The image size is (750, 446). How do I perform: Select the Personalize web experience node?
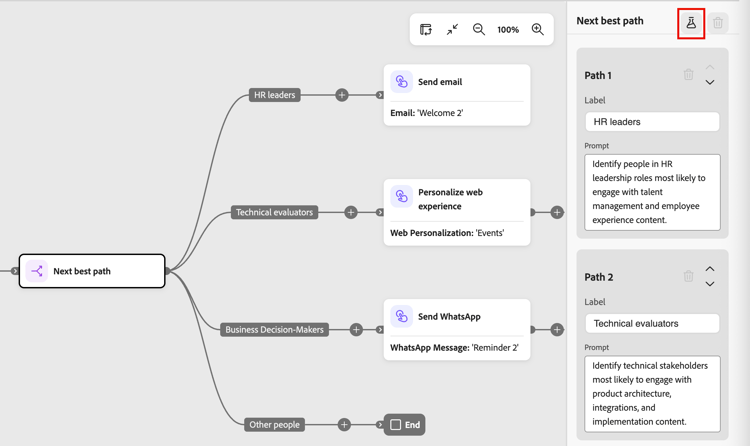457,212
